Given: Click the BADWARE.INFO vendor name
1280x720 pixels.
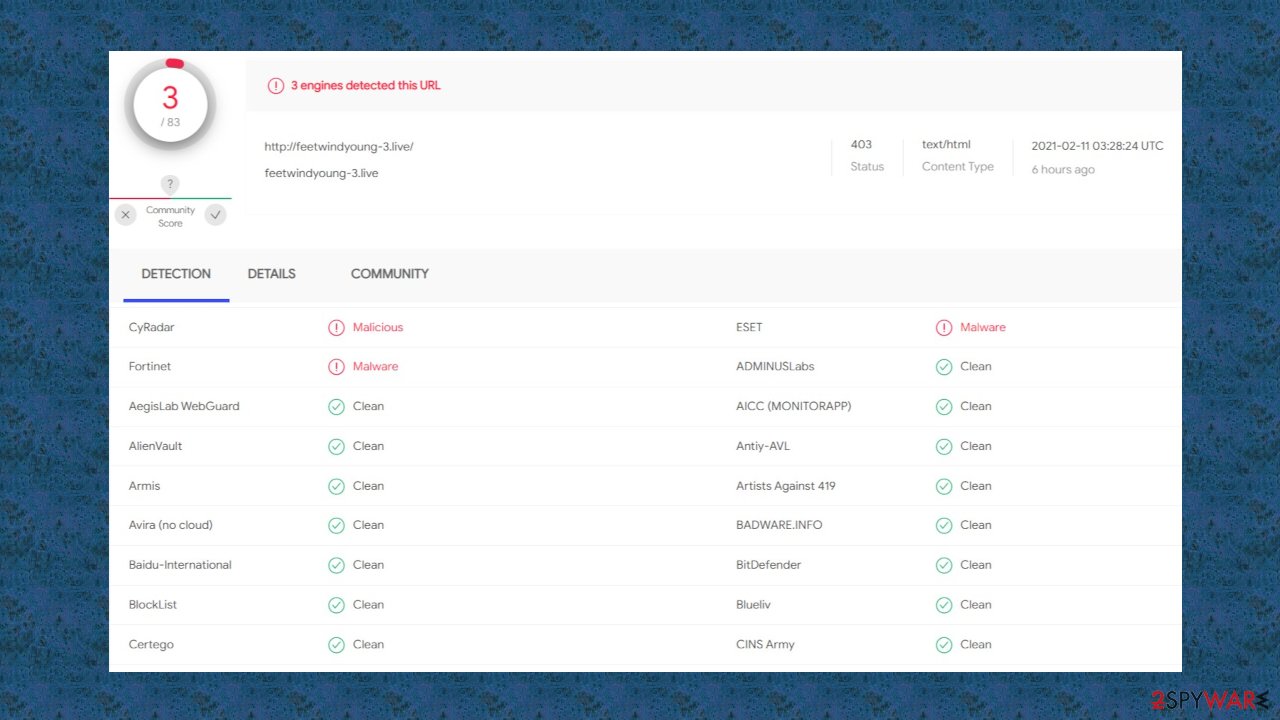Looking at the screenshot, I should click(779, 526).
